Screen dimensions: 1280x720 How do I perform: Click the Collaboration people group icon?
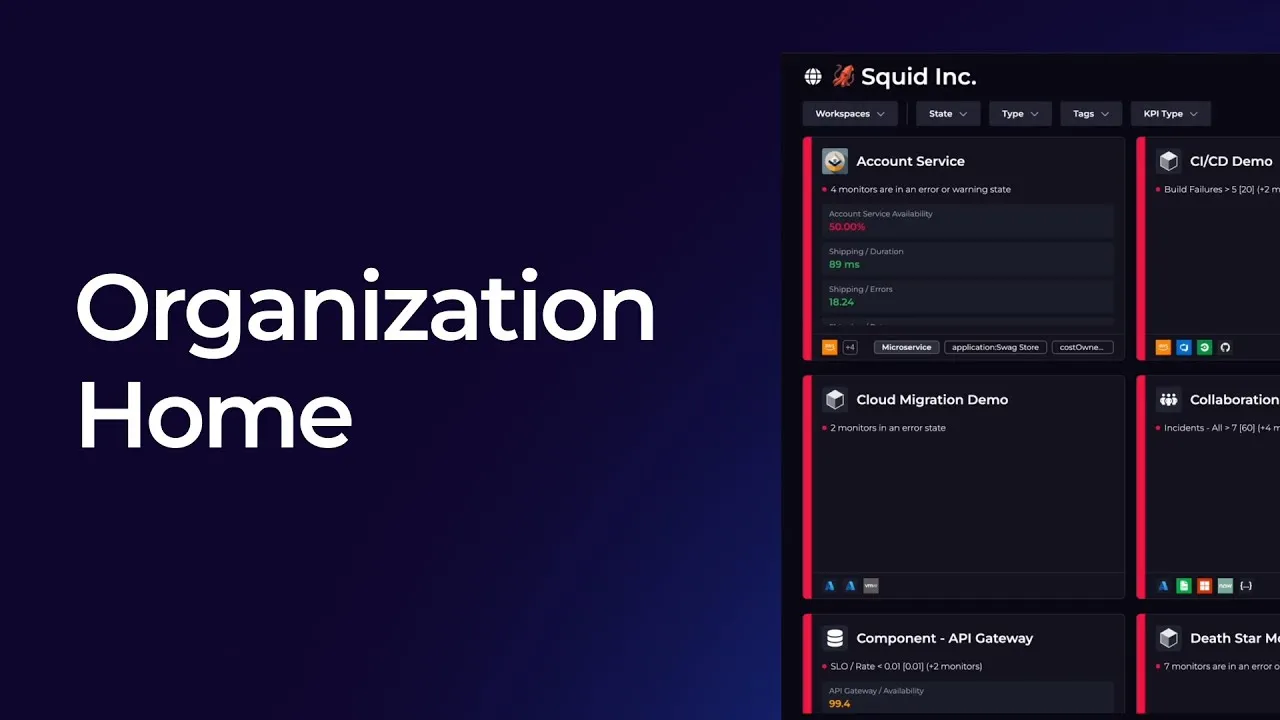coord(1168,400)
